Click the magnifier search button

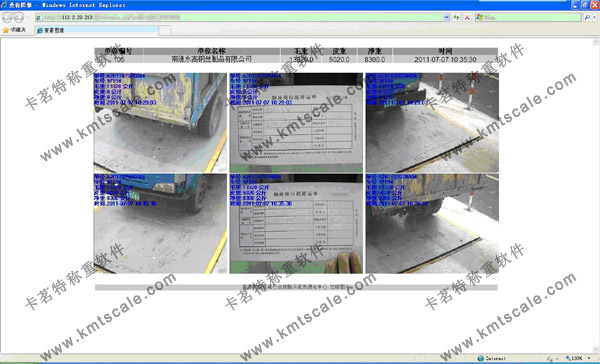click(587, 17)
